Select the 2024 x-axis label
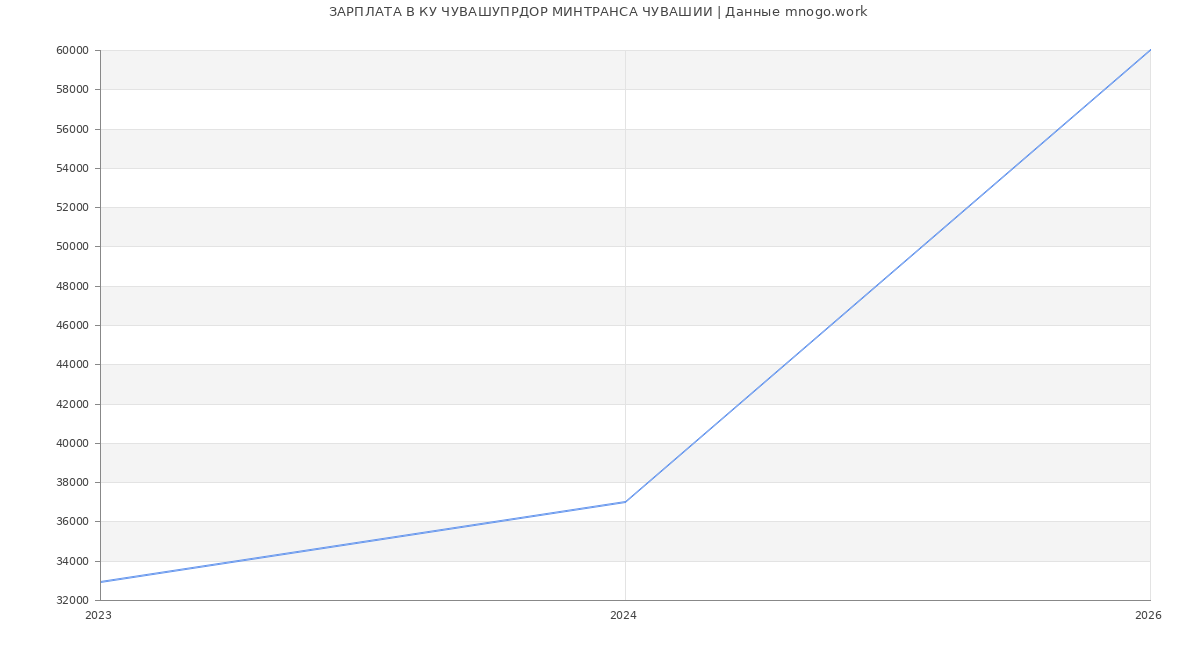Screen dimensions: 1200x650 (623, 616)
